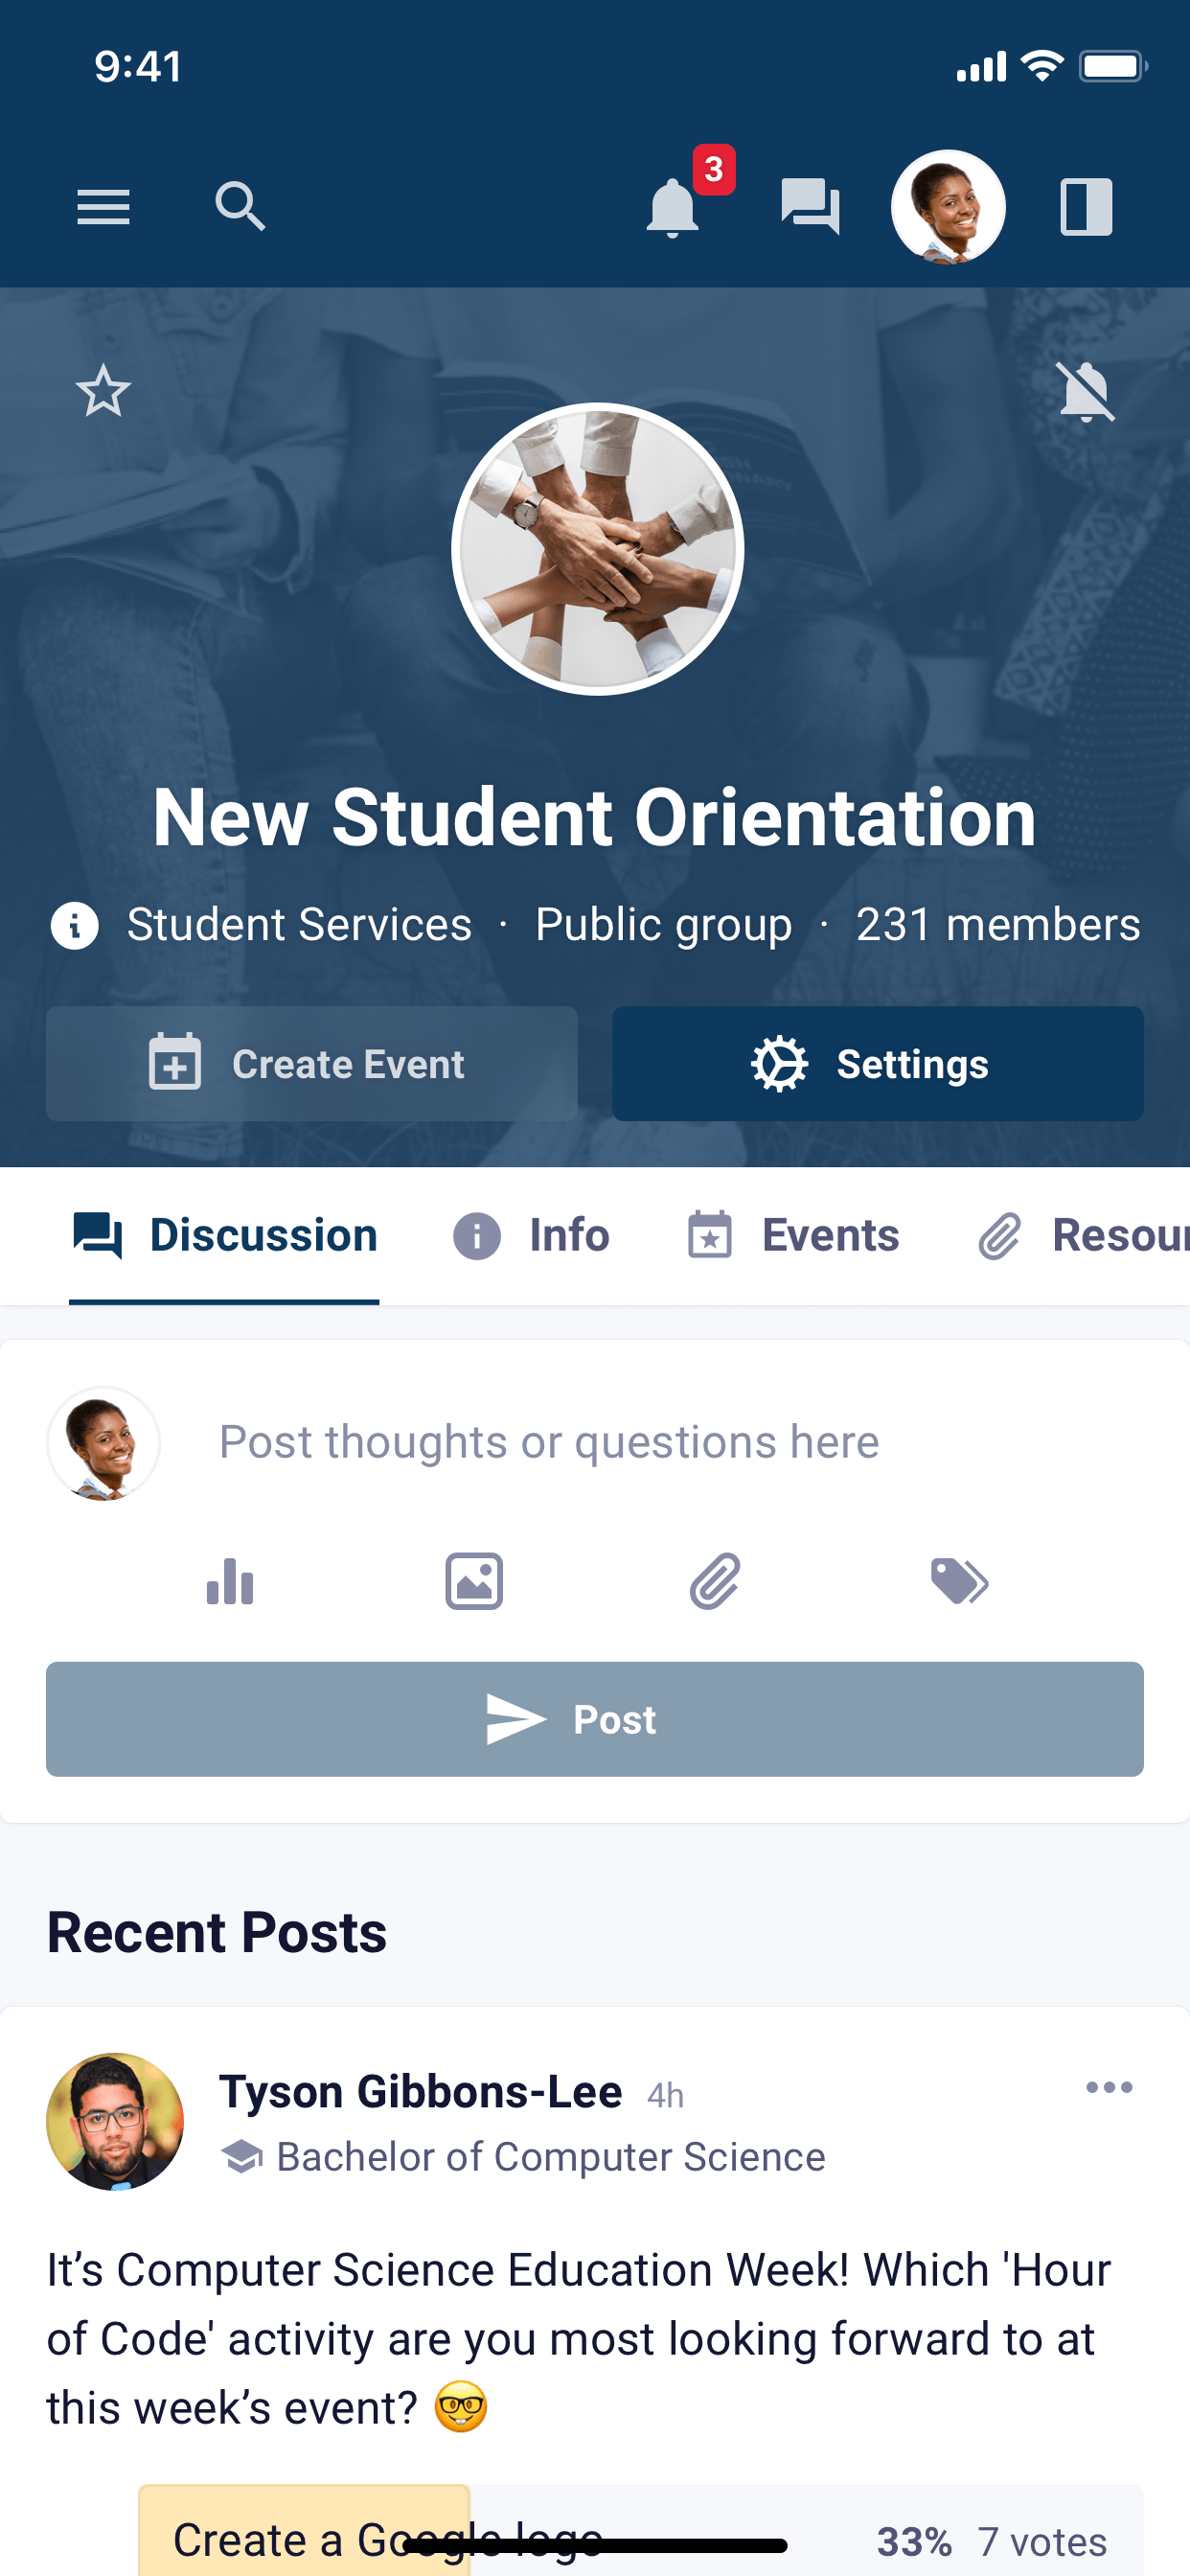Image resolution: width=1190 pixels, height=2576 pixels.
Task: Add tags to the post
Action: 959,1582
